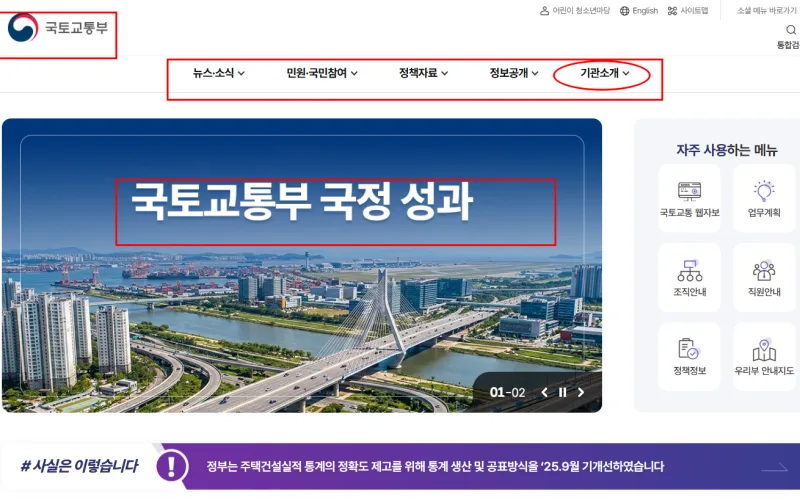Click the exclamation mark icon in the notice banner
800x500 pixels.
pos(172,466)
